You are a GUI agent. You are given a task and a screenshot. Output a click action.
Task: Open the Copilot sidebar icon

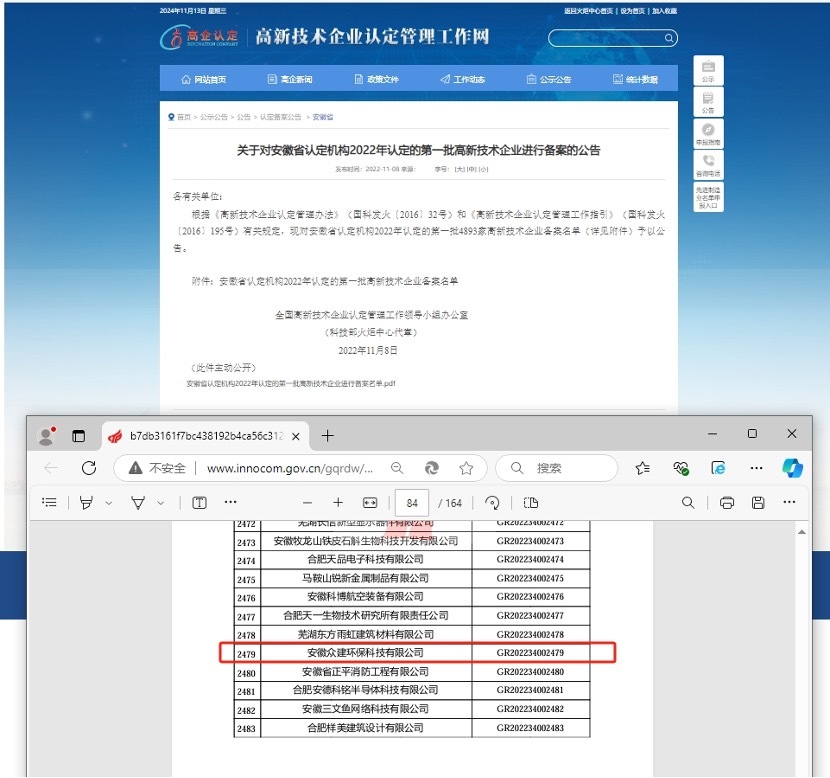[792, 468]
